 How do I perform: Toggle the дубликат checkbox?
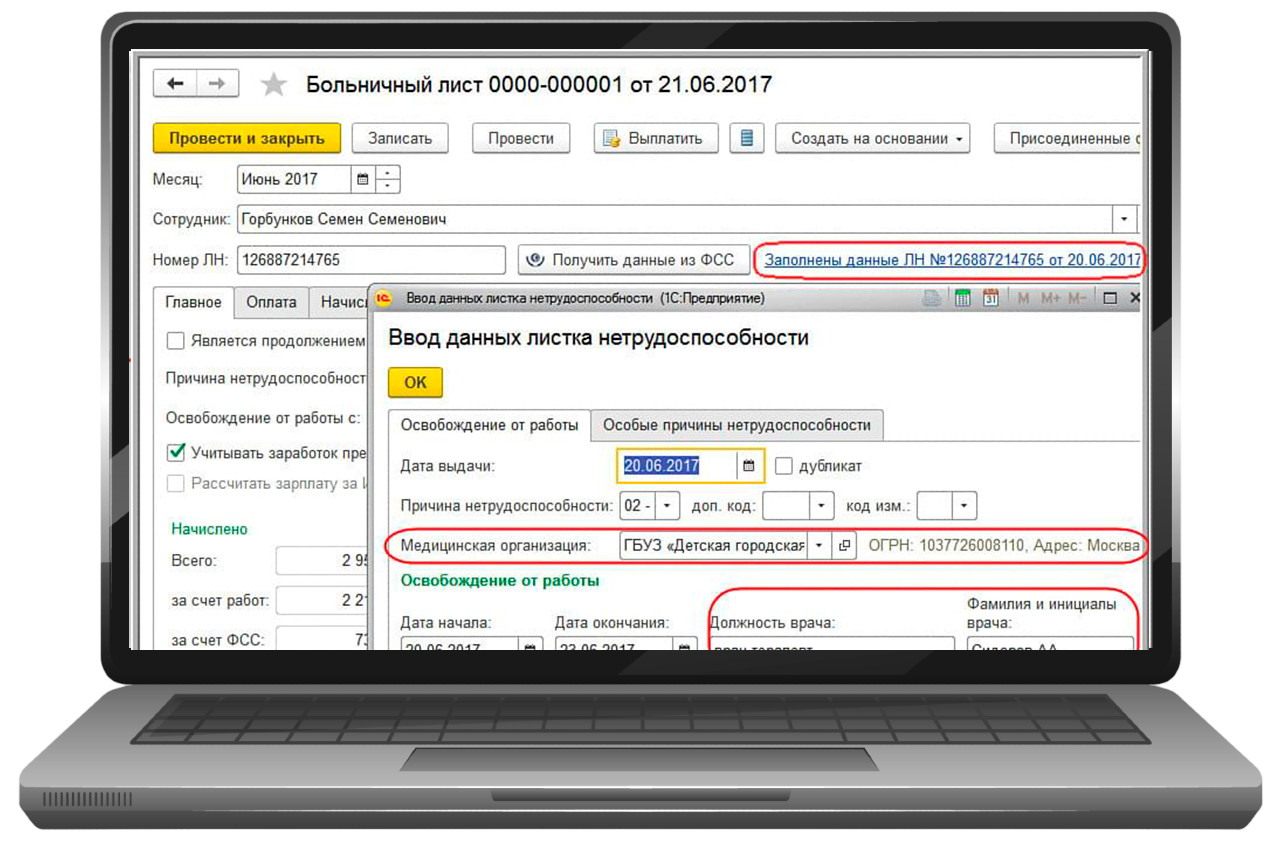click(784, 466)
